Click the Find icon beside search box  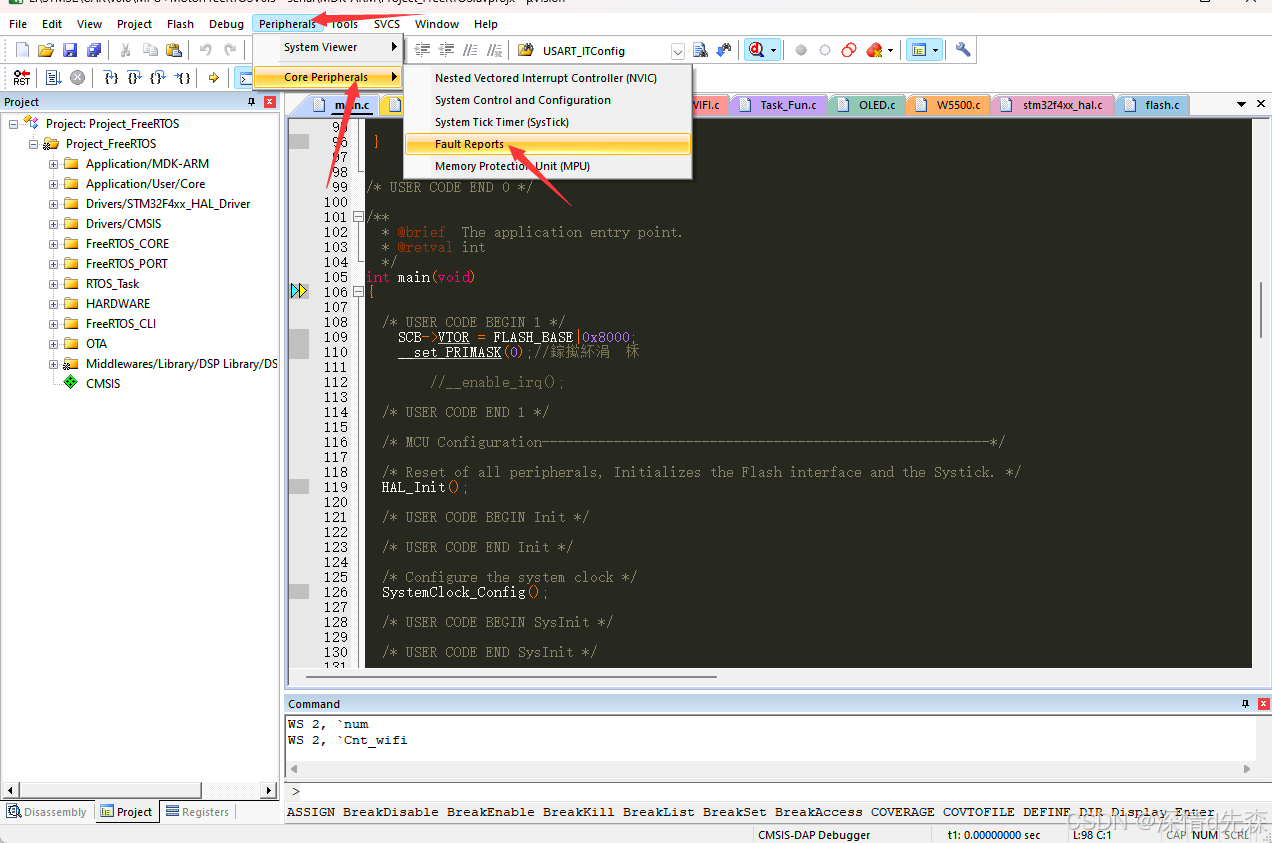[701, 50]
